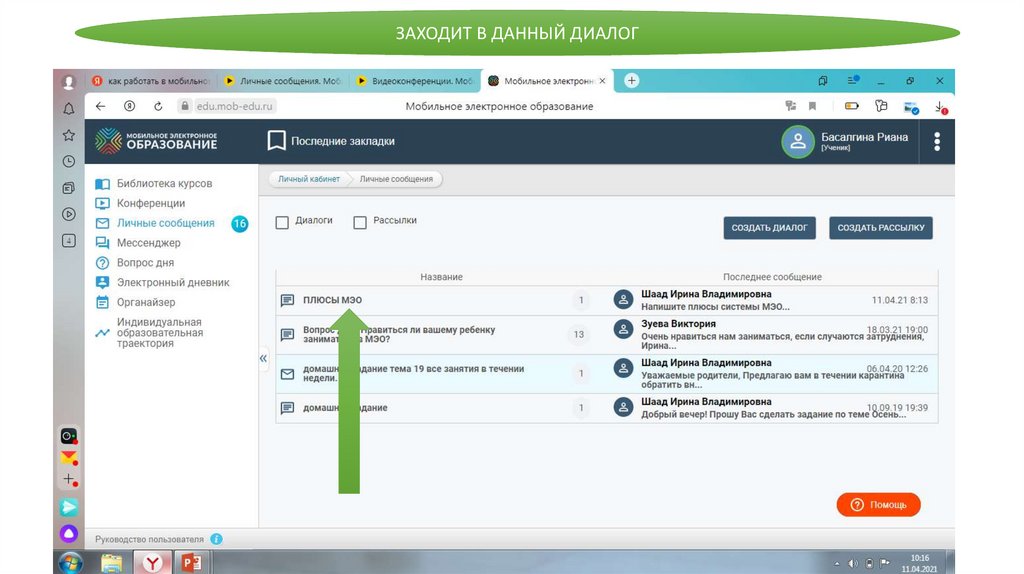Click the Название column header
The image size is (1024, 574).
click(441, 277)
